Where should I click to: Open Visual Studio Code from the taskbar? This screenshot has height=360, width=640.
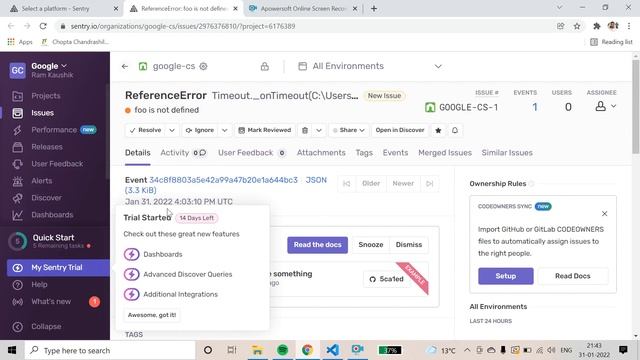point(332,350)
